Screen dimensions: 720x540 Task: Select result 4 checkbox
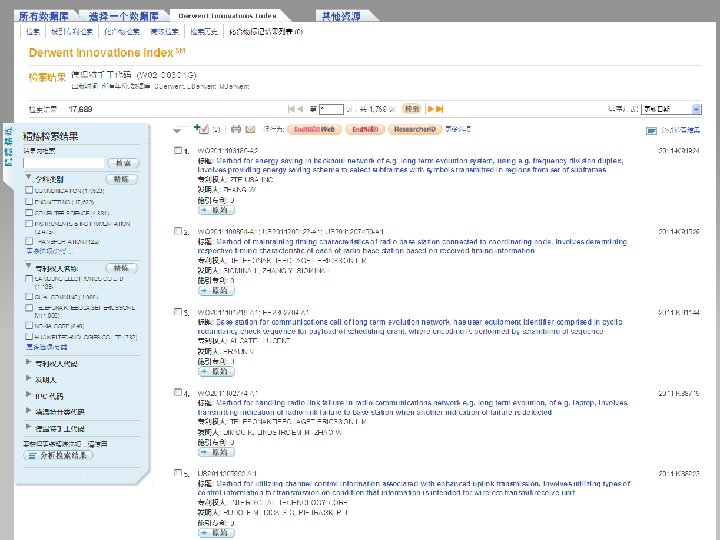178,392
